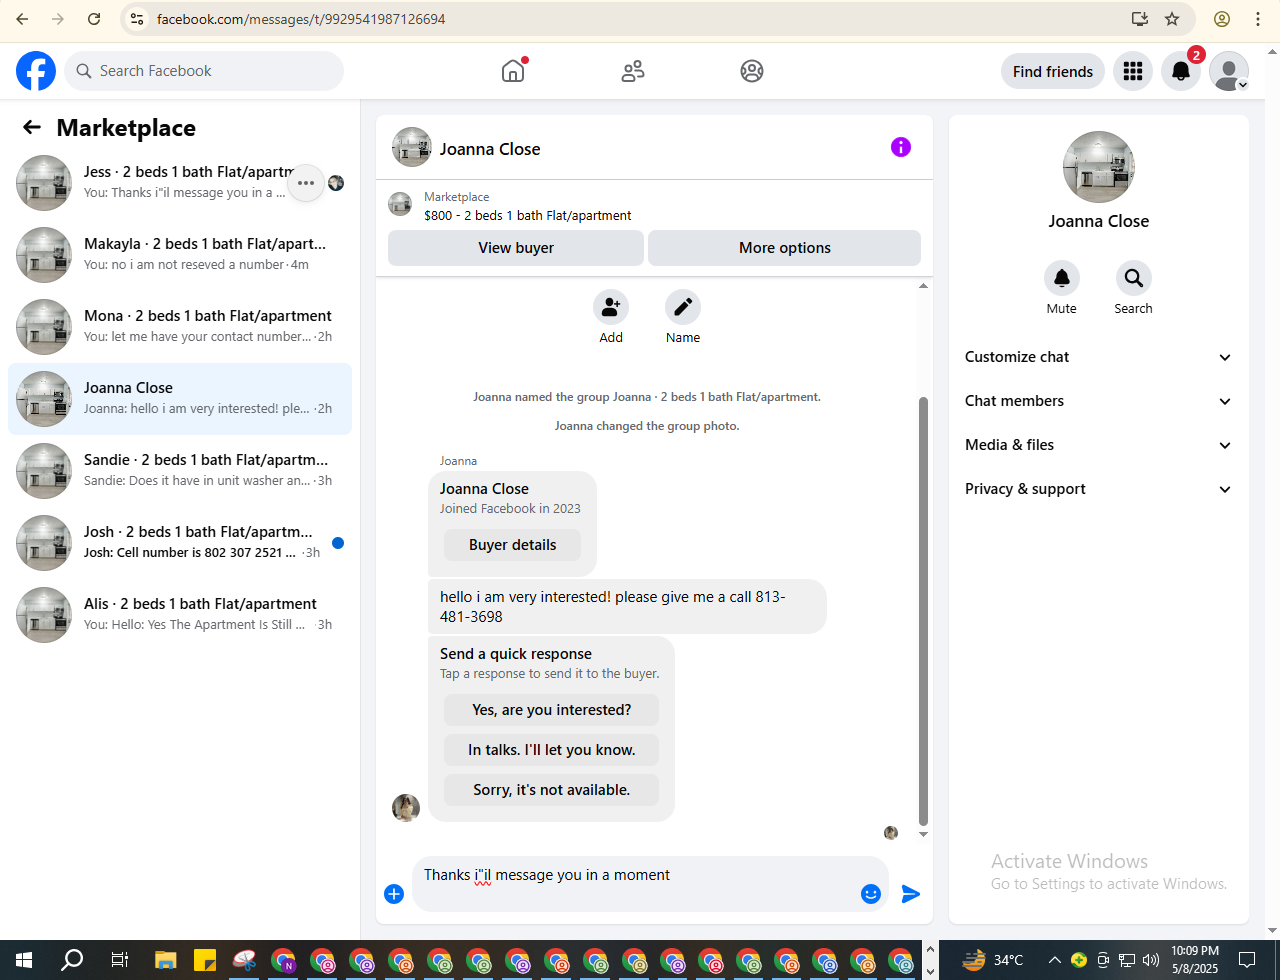Expand the Privacy & support section
Screen dimensions: 1280x980
click(1098, 489)
